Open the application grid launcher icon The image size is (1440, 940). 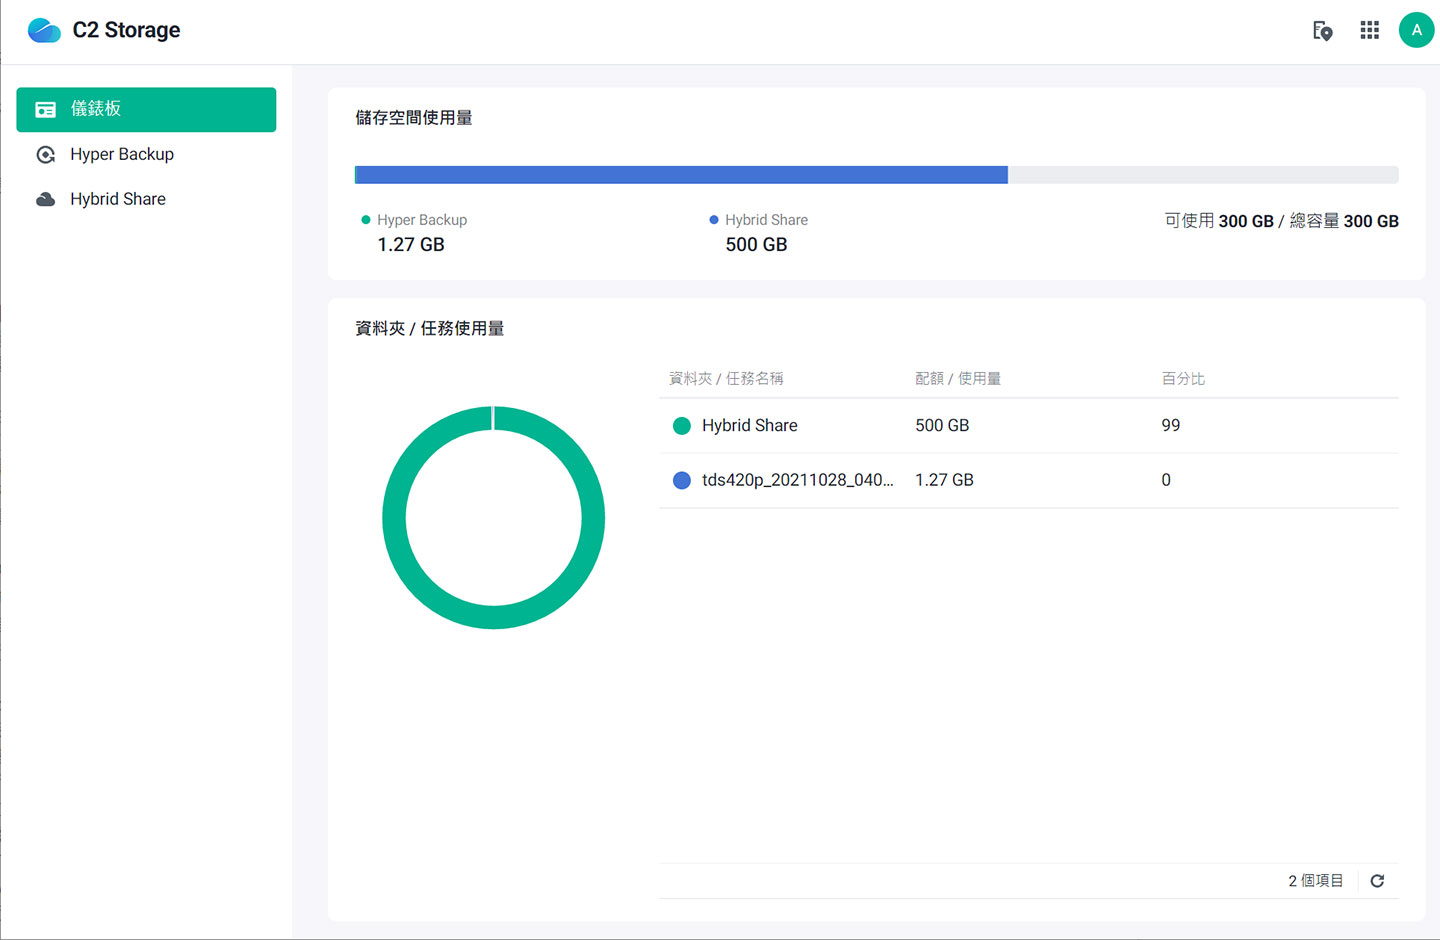1369,30
